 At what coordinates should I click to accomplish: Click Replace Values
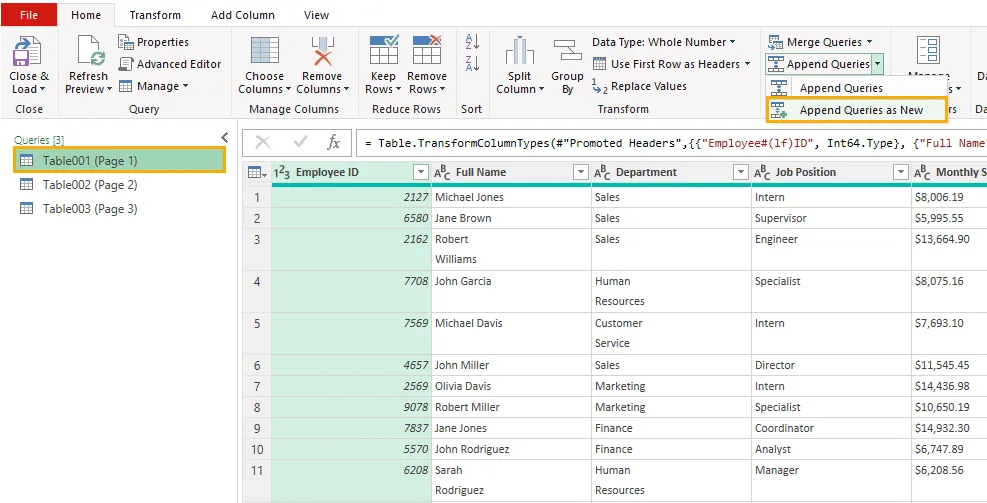point(640,86)
